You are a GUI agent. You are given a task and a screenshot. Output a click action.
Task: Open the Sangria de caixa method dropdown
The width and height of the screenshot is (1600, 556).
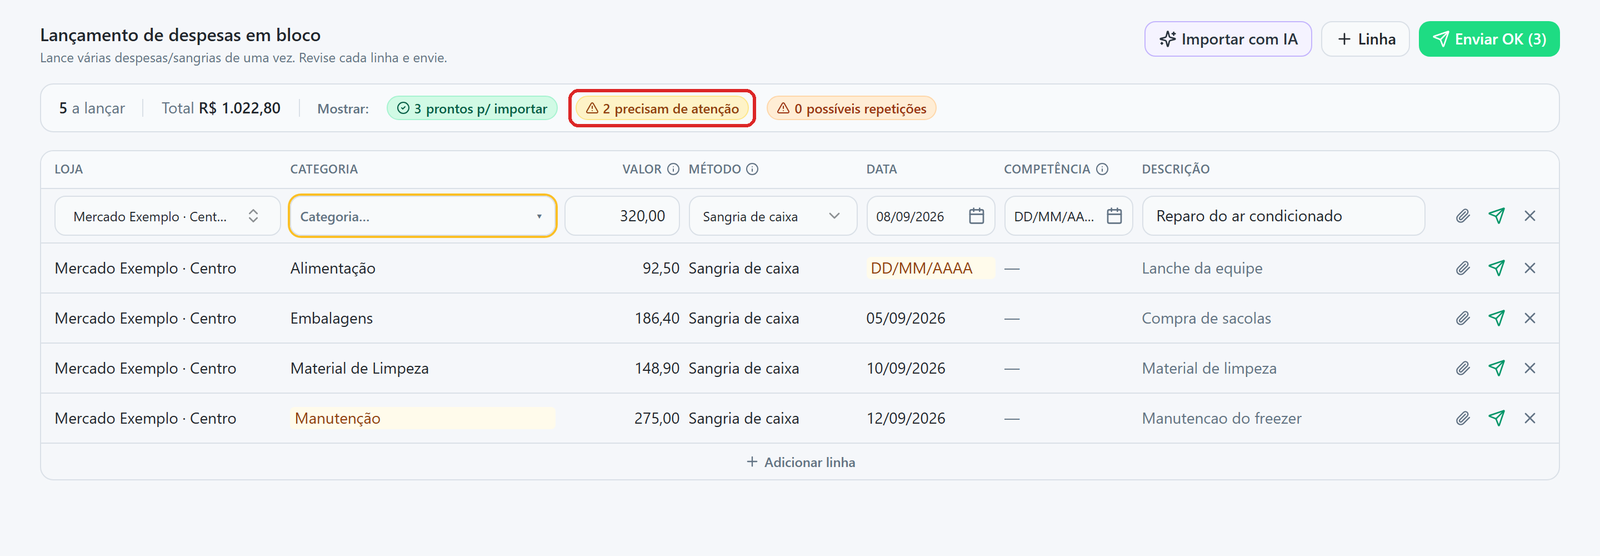point(772,216)
